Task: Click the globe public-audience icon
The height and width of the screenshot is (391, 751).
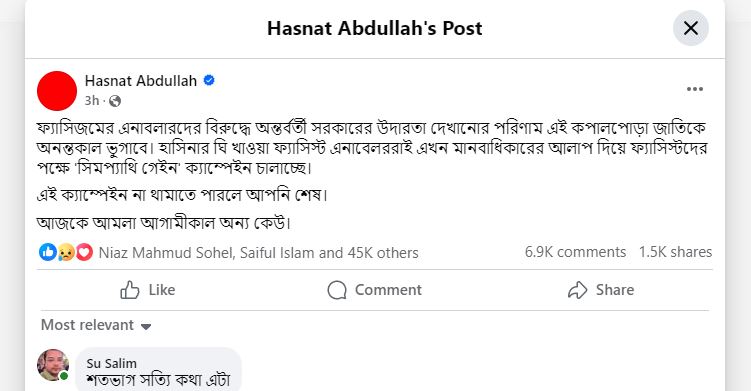Action: (x=115, y=101)
